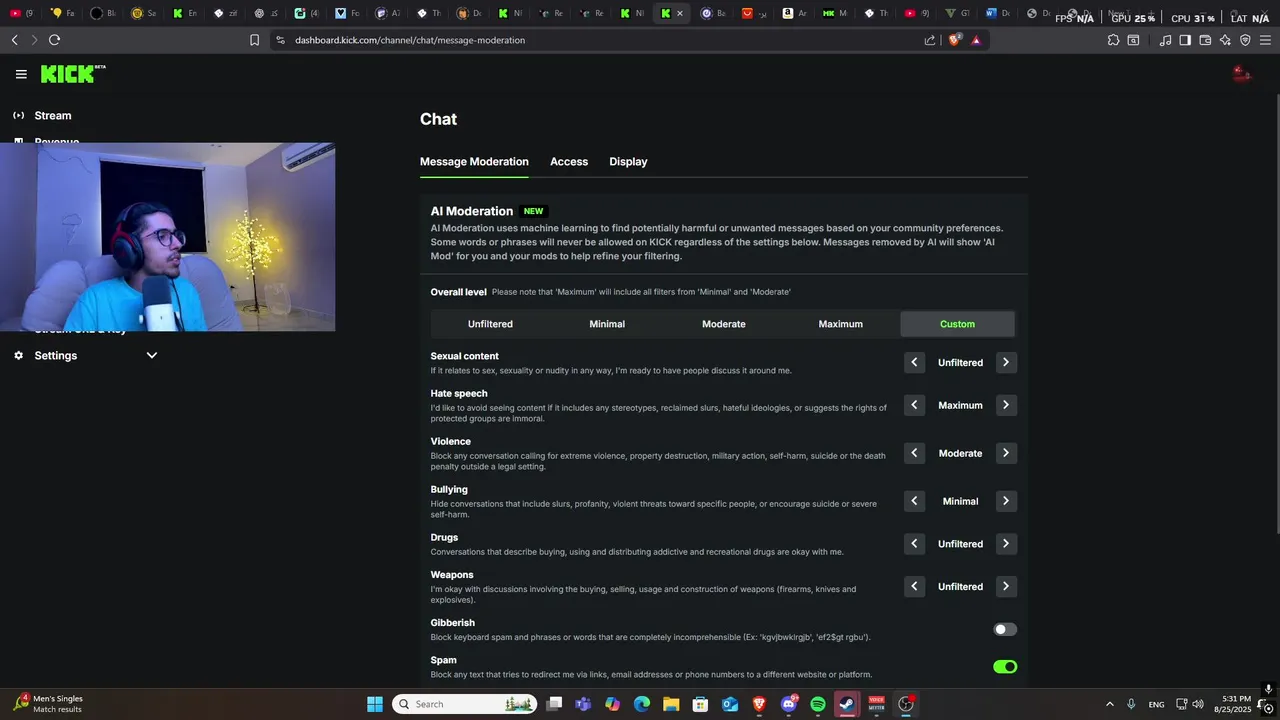Screen dimensions: 1280x720
Task: Click the taskbar Search box
Action: click(x=465, y=704)
